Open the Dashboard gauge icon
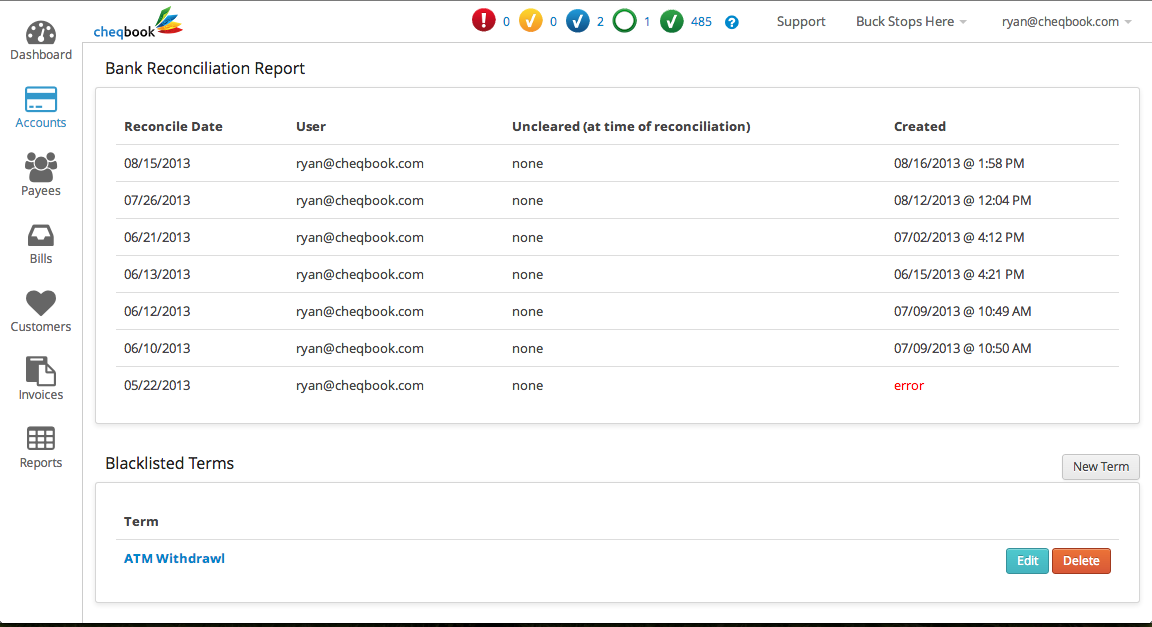1152x627 pixels. (41, 32)
